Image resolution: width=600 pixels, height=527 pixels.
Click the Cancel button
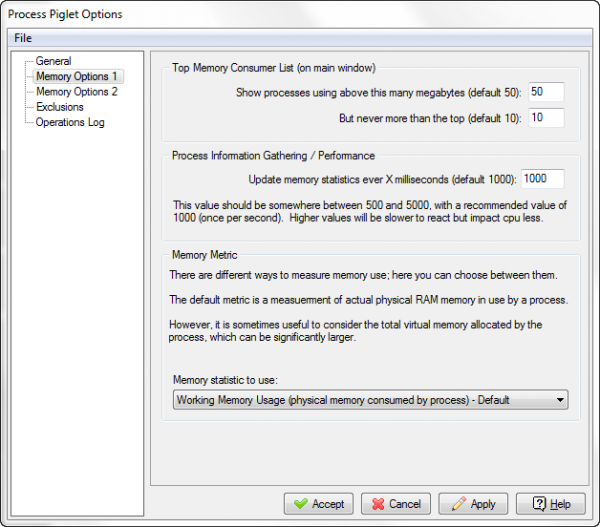click(x=396, y=504)
